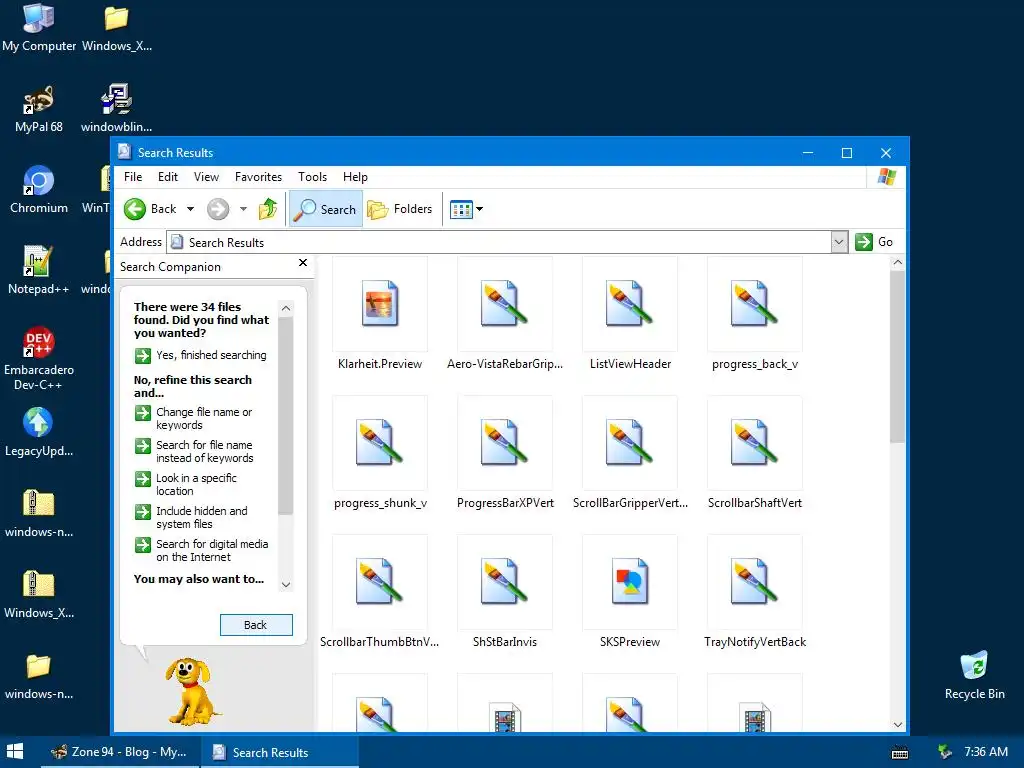Image resolution: width=1024 pixels, height=768 pixels.
Task: Select the progress_back_v file icon
Action: [x=754, y=304]
